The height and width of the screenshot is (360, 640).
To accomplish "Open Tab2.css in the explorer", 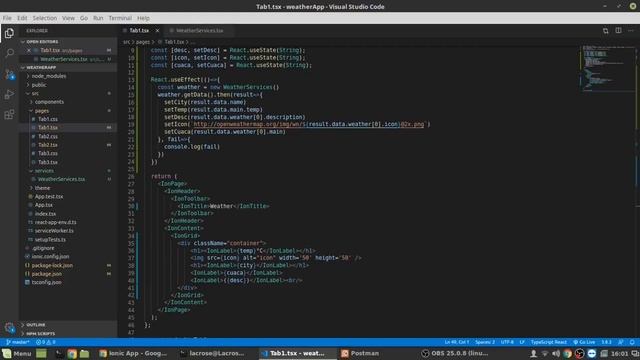I will click(48, 136).
